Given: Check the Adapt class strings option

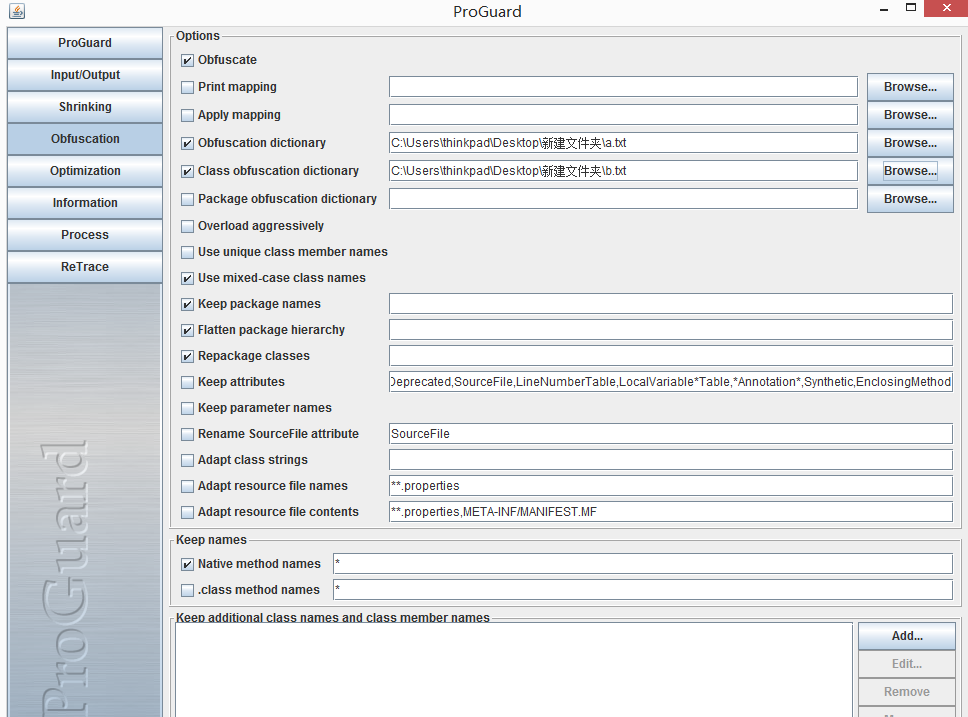Looking at the screenshot, I should click(x=188, y=460).
